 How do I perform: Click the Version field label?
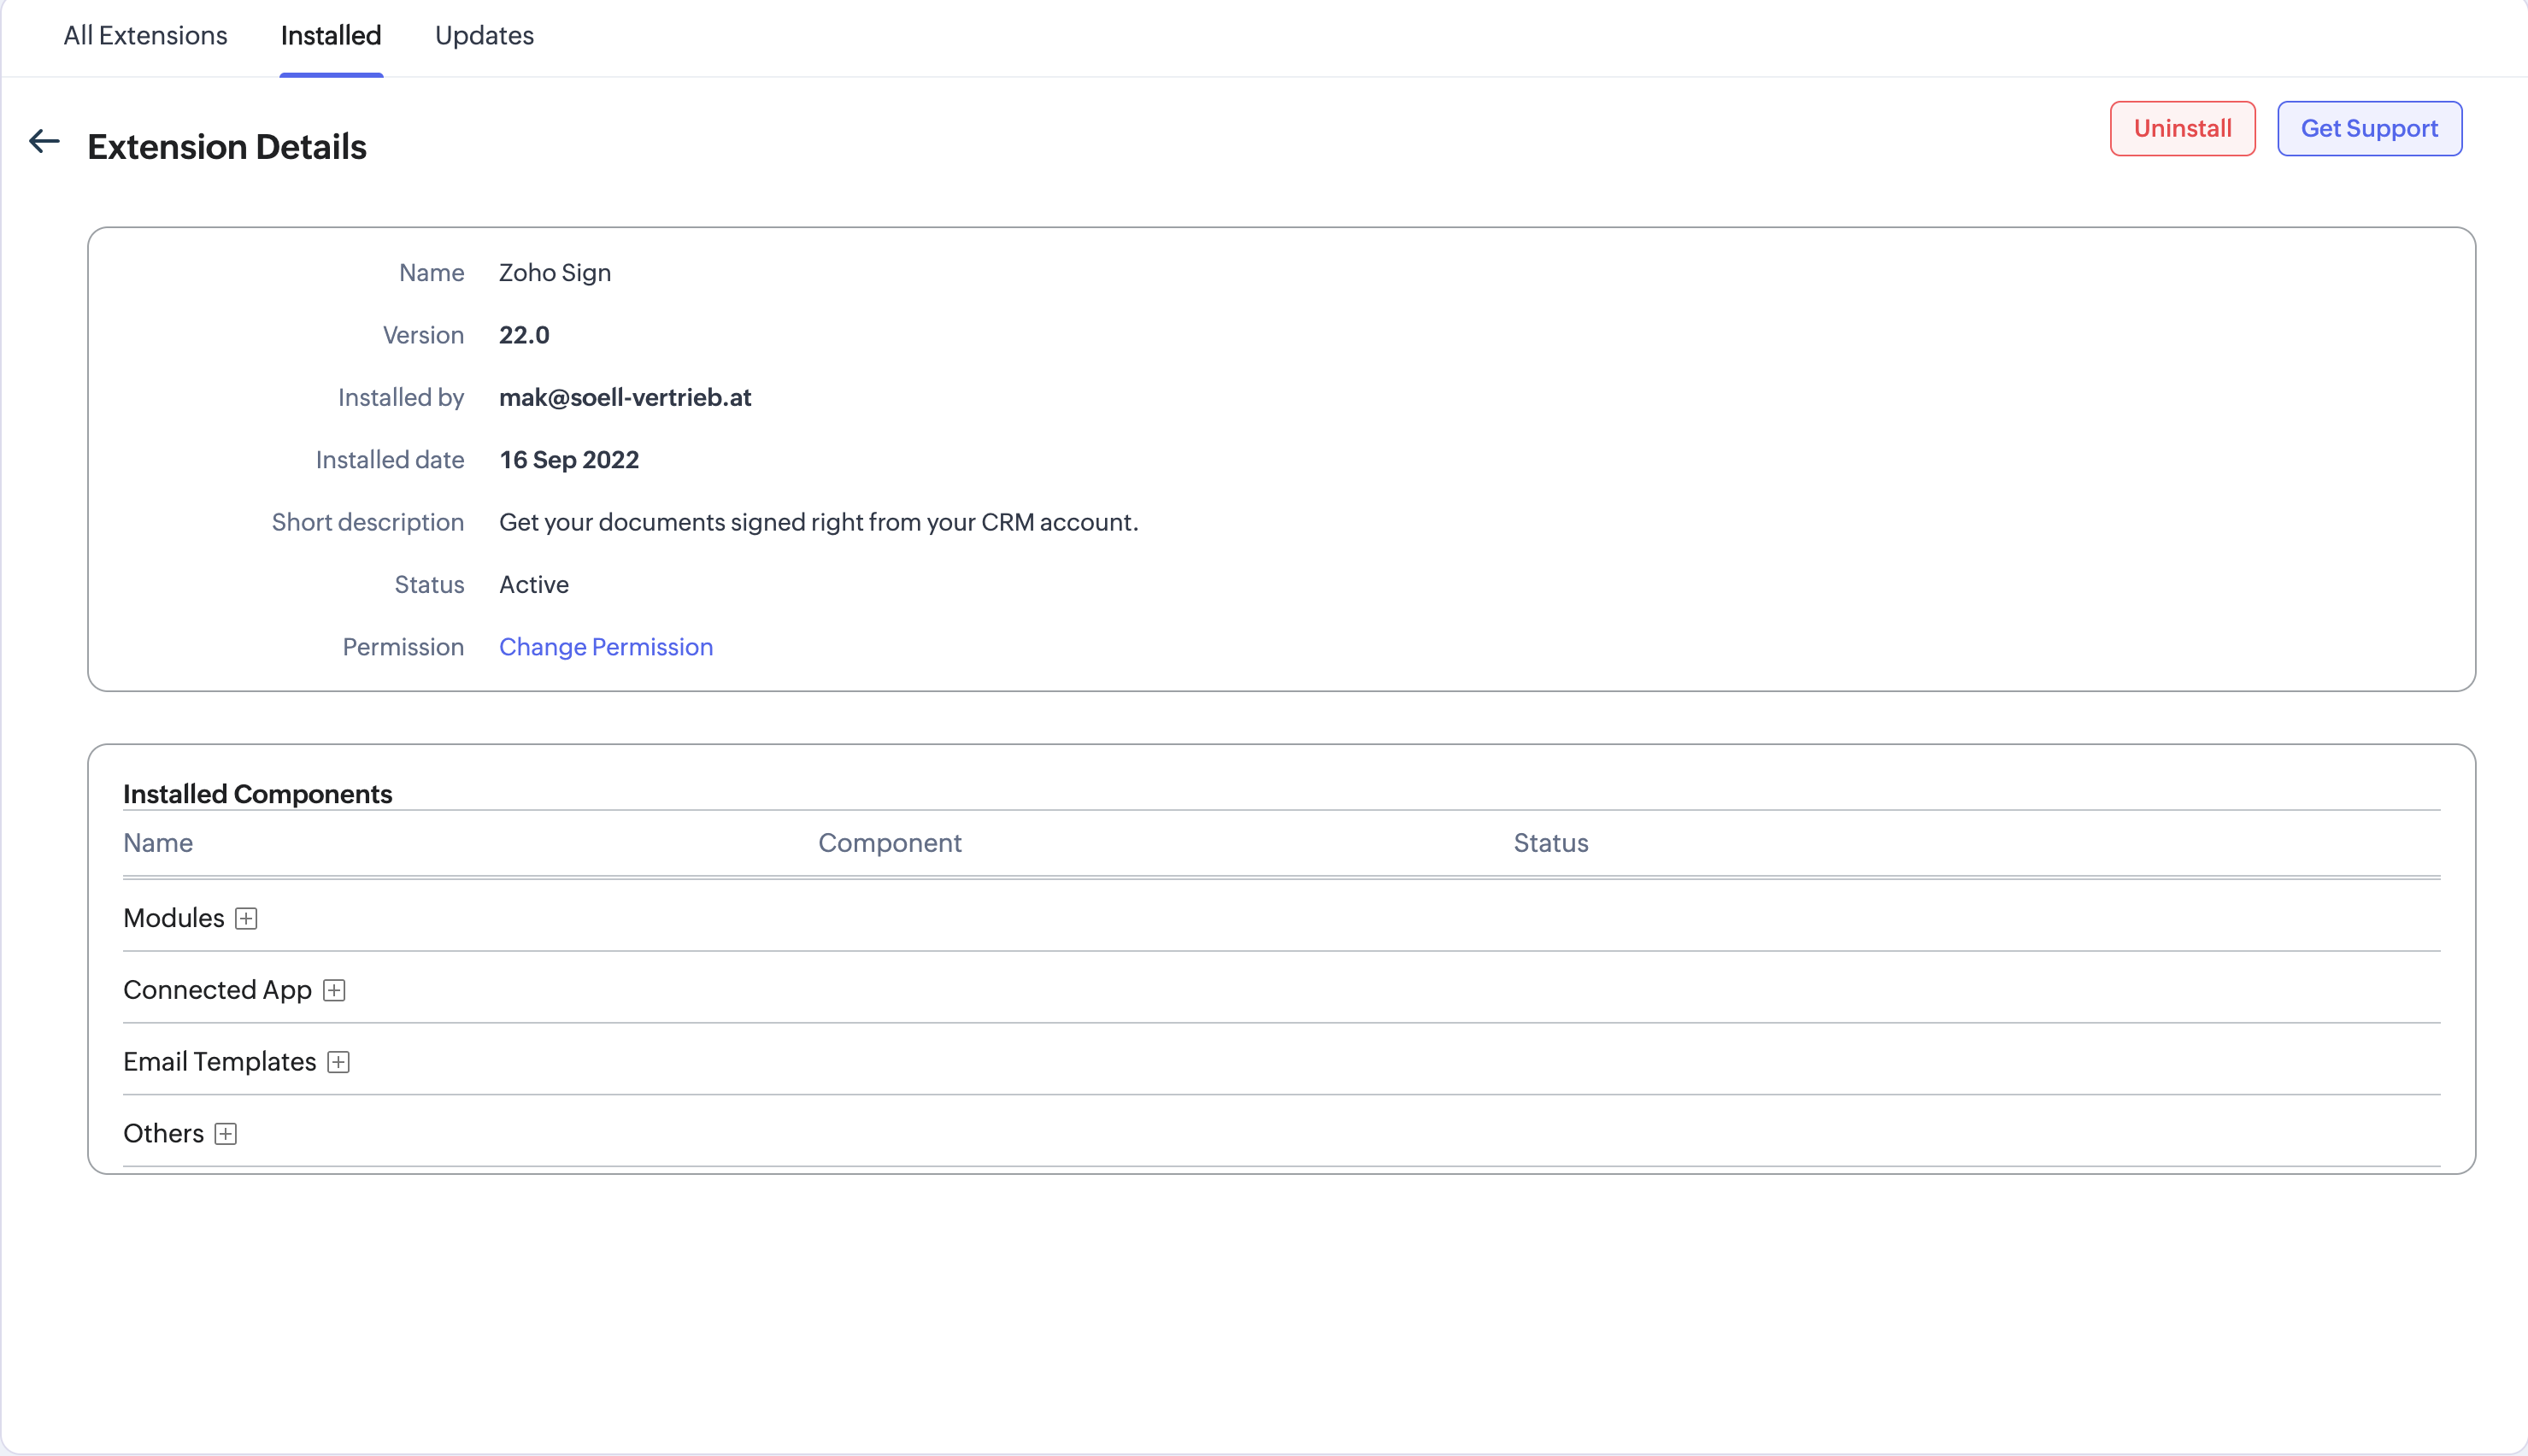[423, 335]
